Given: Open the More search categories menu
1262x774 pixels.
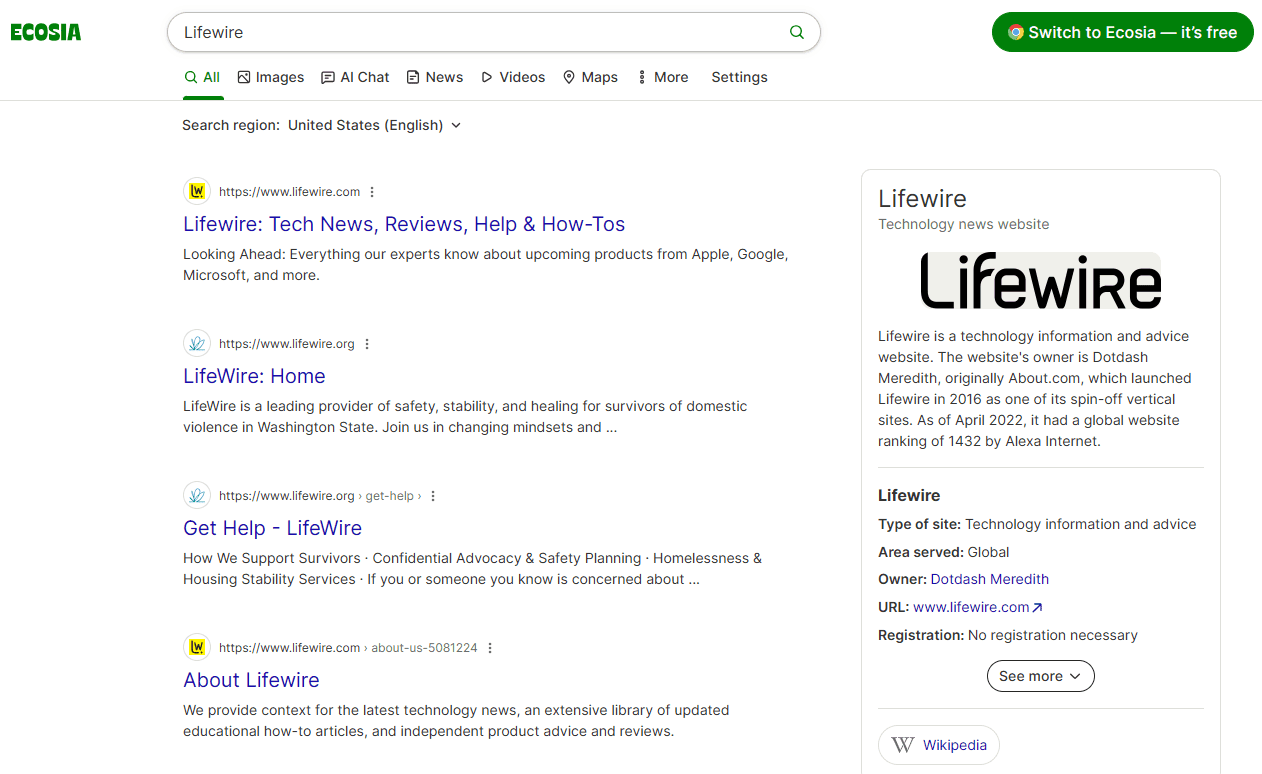Looking at the screenshot, I should 662,77.
